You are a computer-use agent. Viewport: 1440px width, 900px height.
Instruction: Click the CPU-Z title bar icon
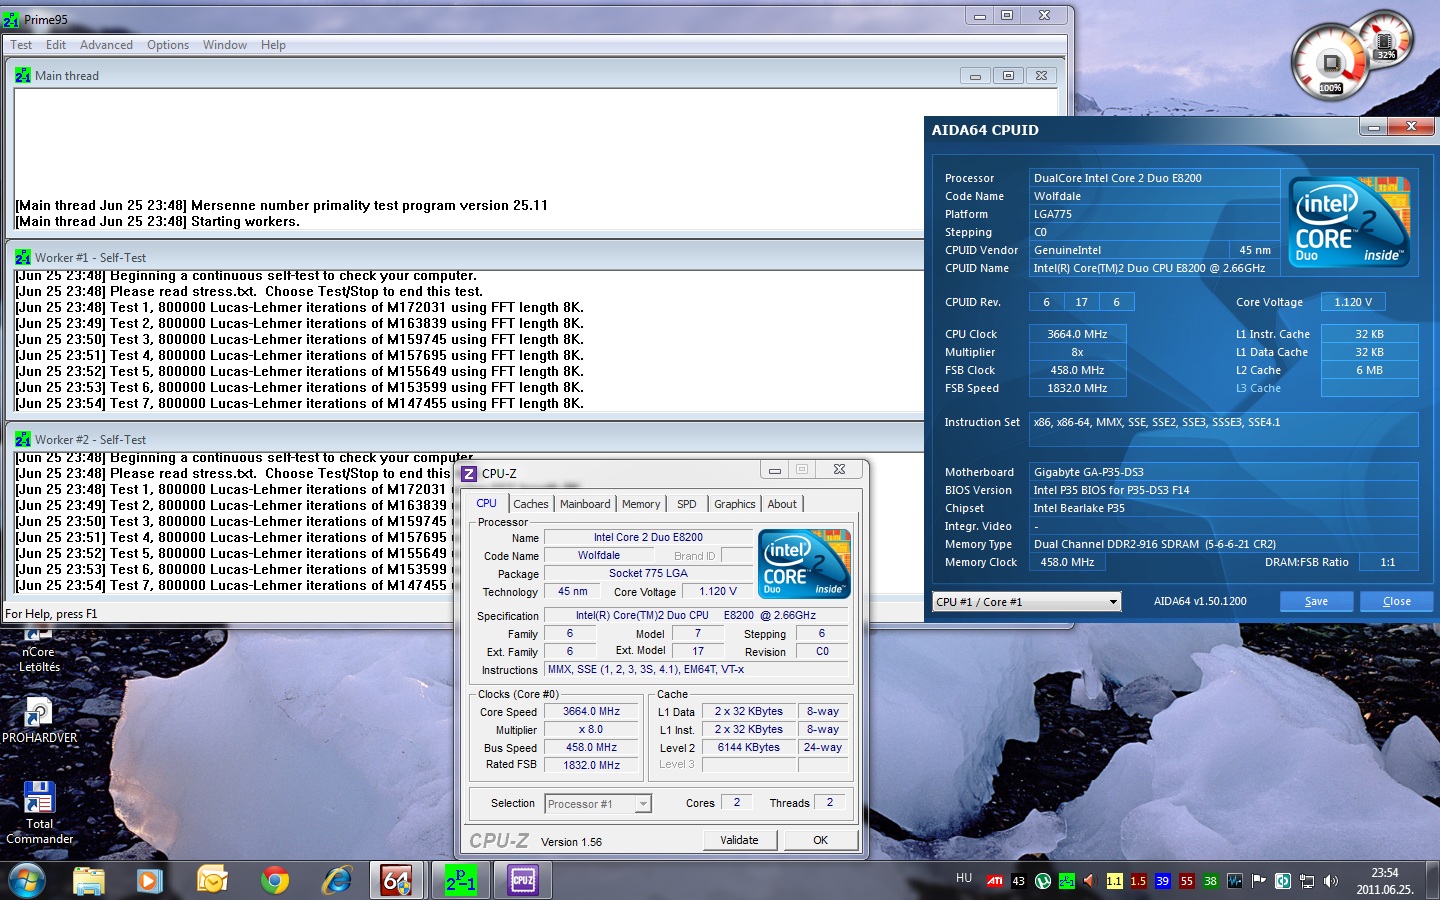(469, 473)
